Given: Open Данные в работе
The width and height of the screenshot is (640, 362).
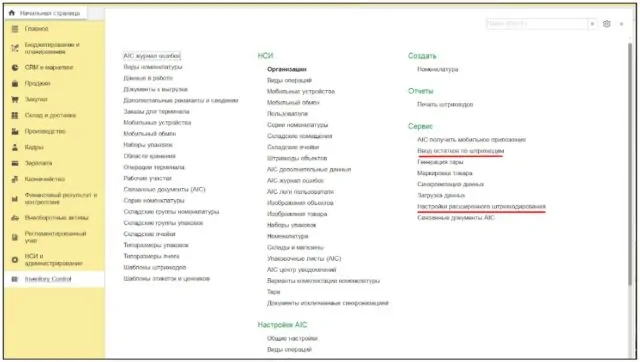Looking at the screenshot, I should click(148, 78).
